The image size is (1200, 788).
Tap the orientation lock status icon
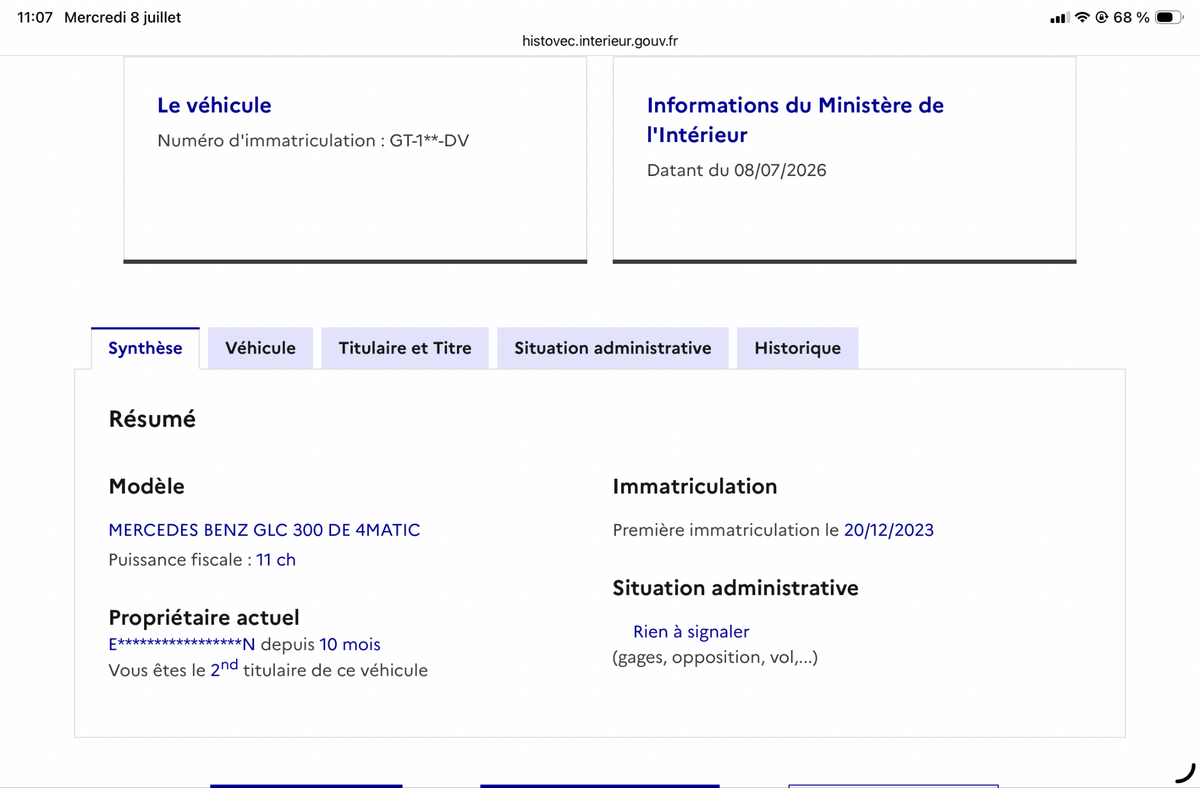(x=1102, y=18)
